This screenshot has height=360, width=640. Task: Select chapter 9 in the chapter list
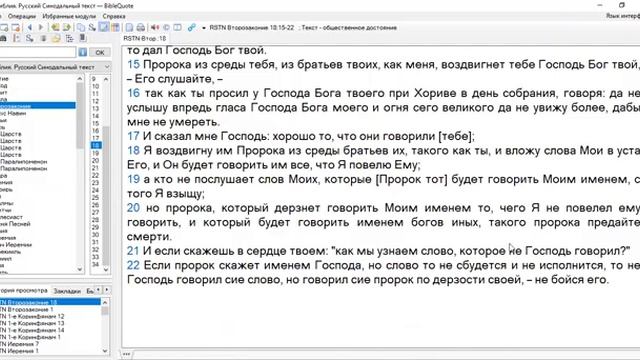(94, 79)
